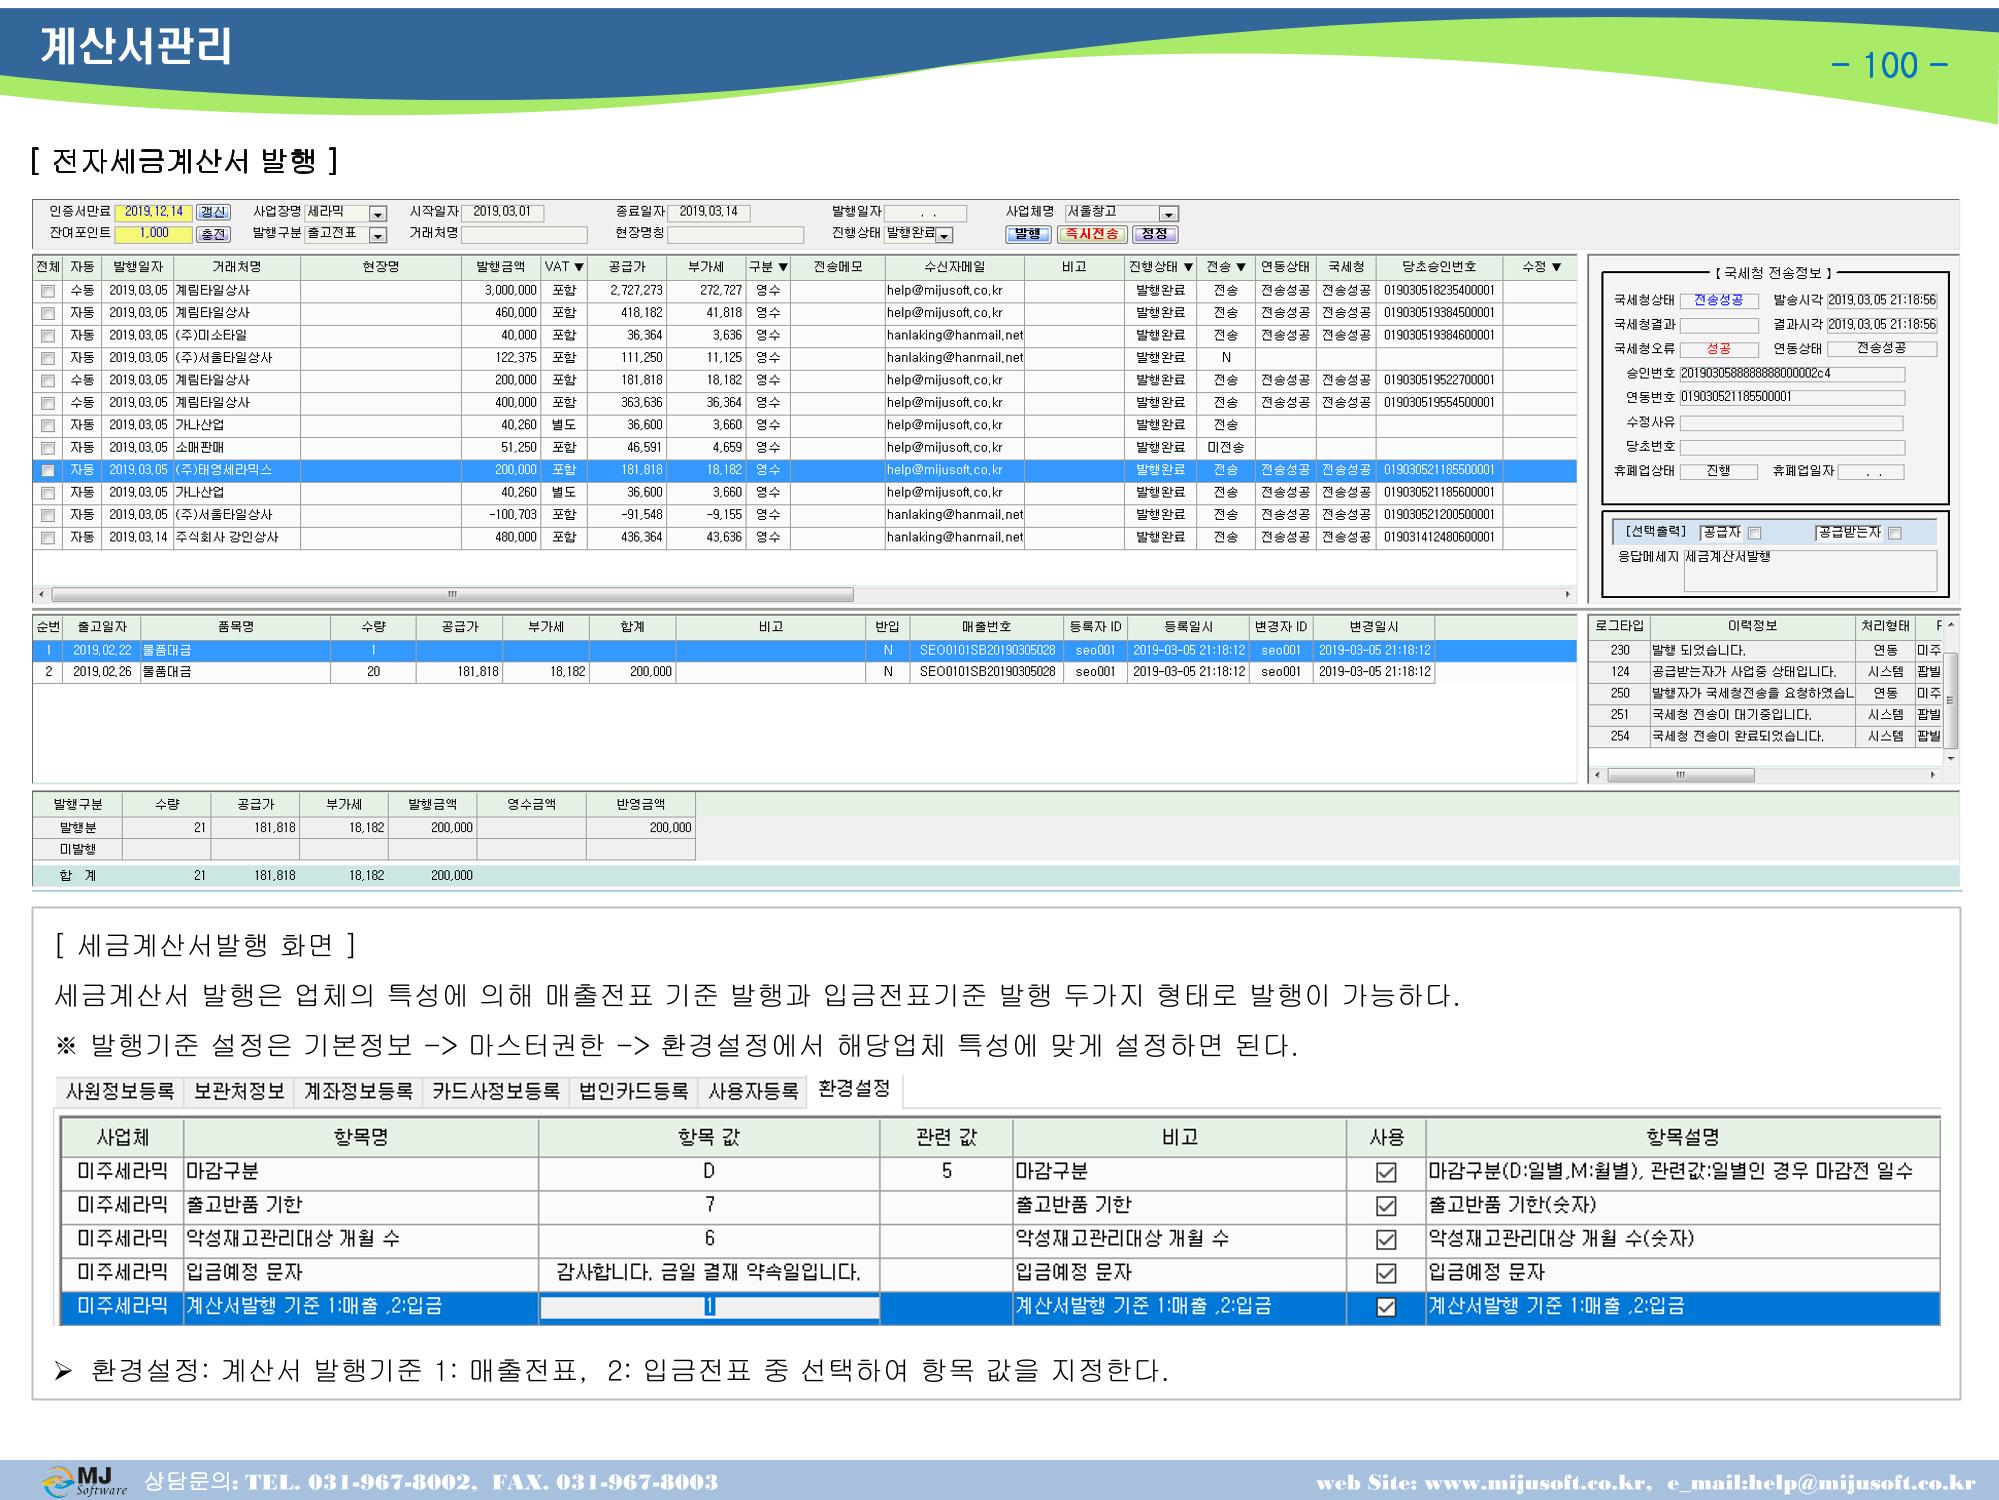Click right arrow of invoice grid scrollbar
Screen dimensions: 1999x1500
click(1568, 594)
